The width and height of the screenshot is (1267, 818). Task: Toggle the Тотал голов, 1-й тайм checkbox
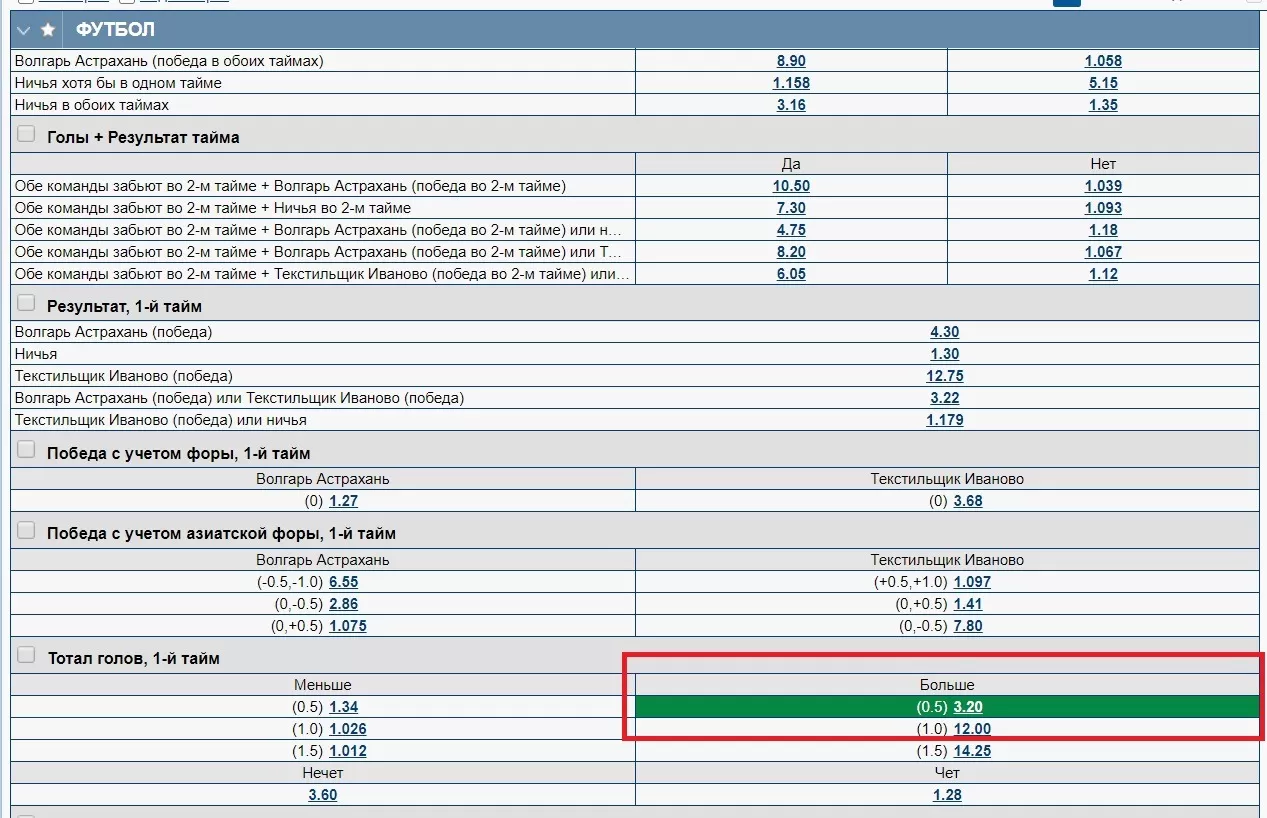[26, 655]
